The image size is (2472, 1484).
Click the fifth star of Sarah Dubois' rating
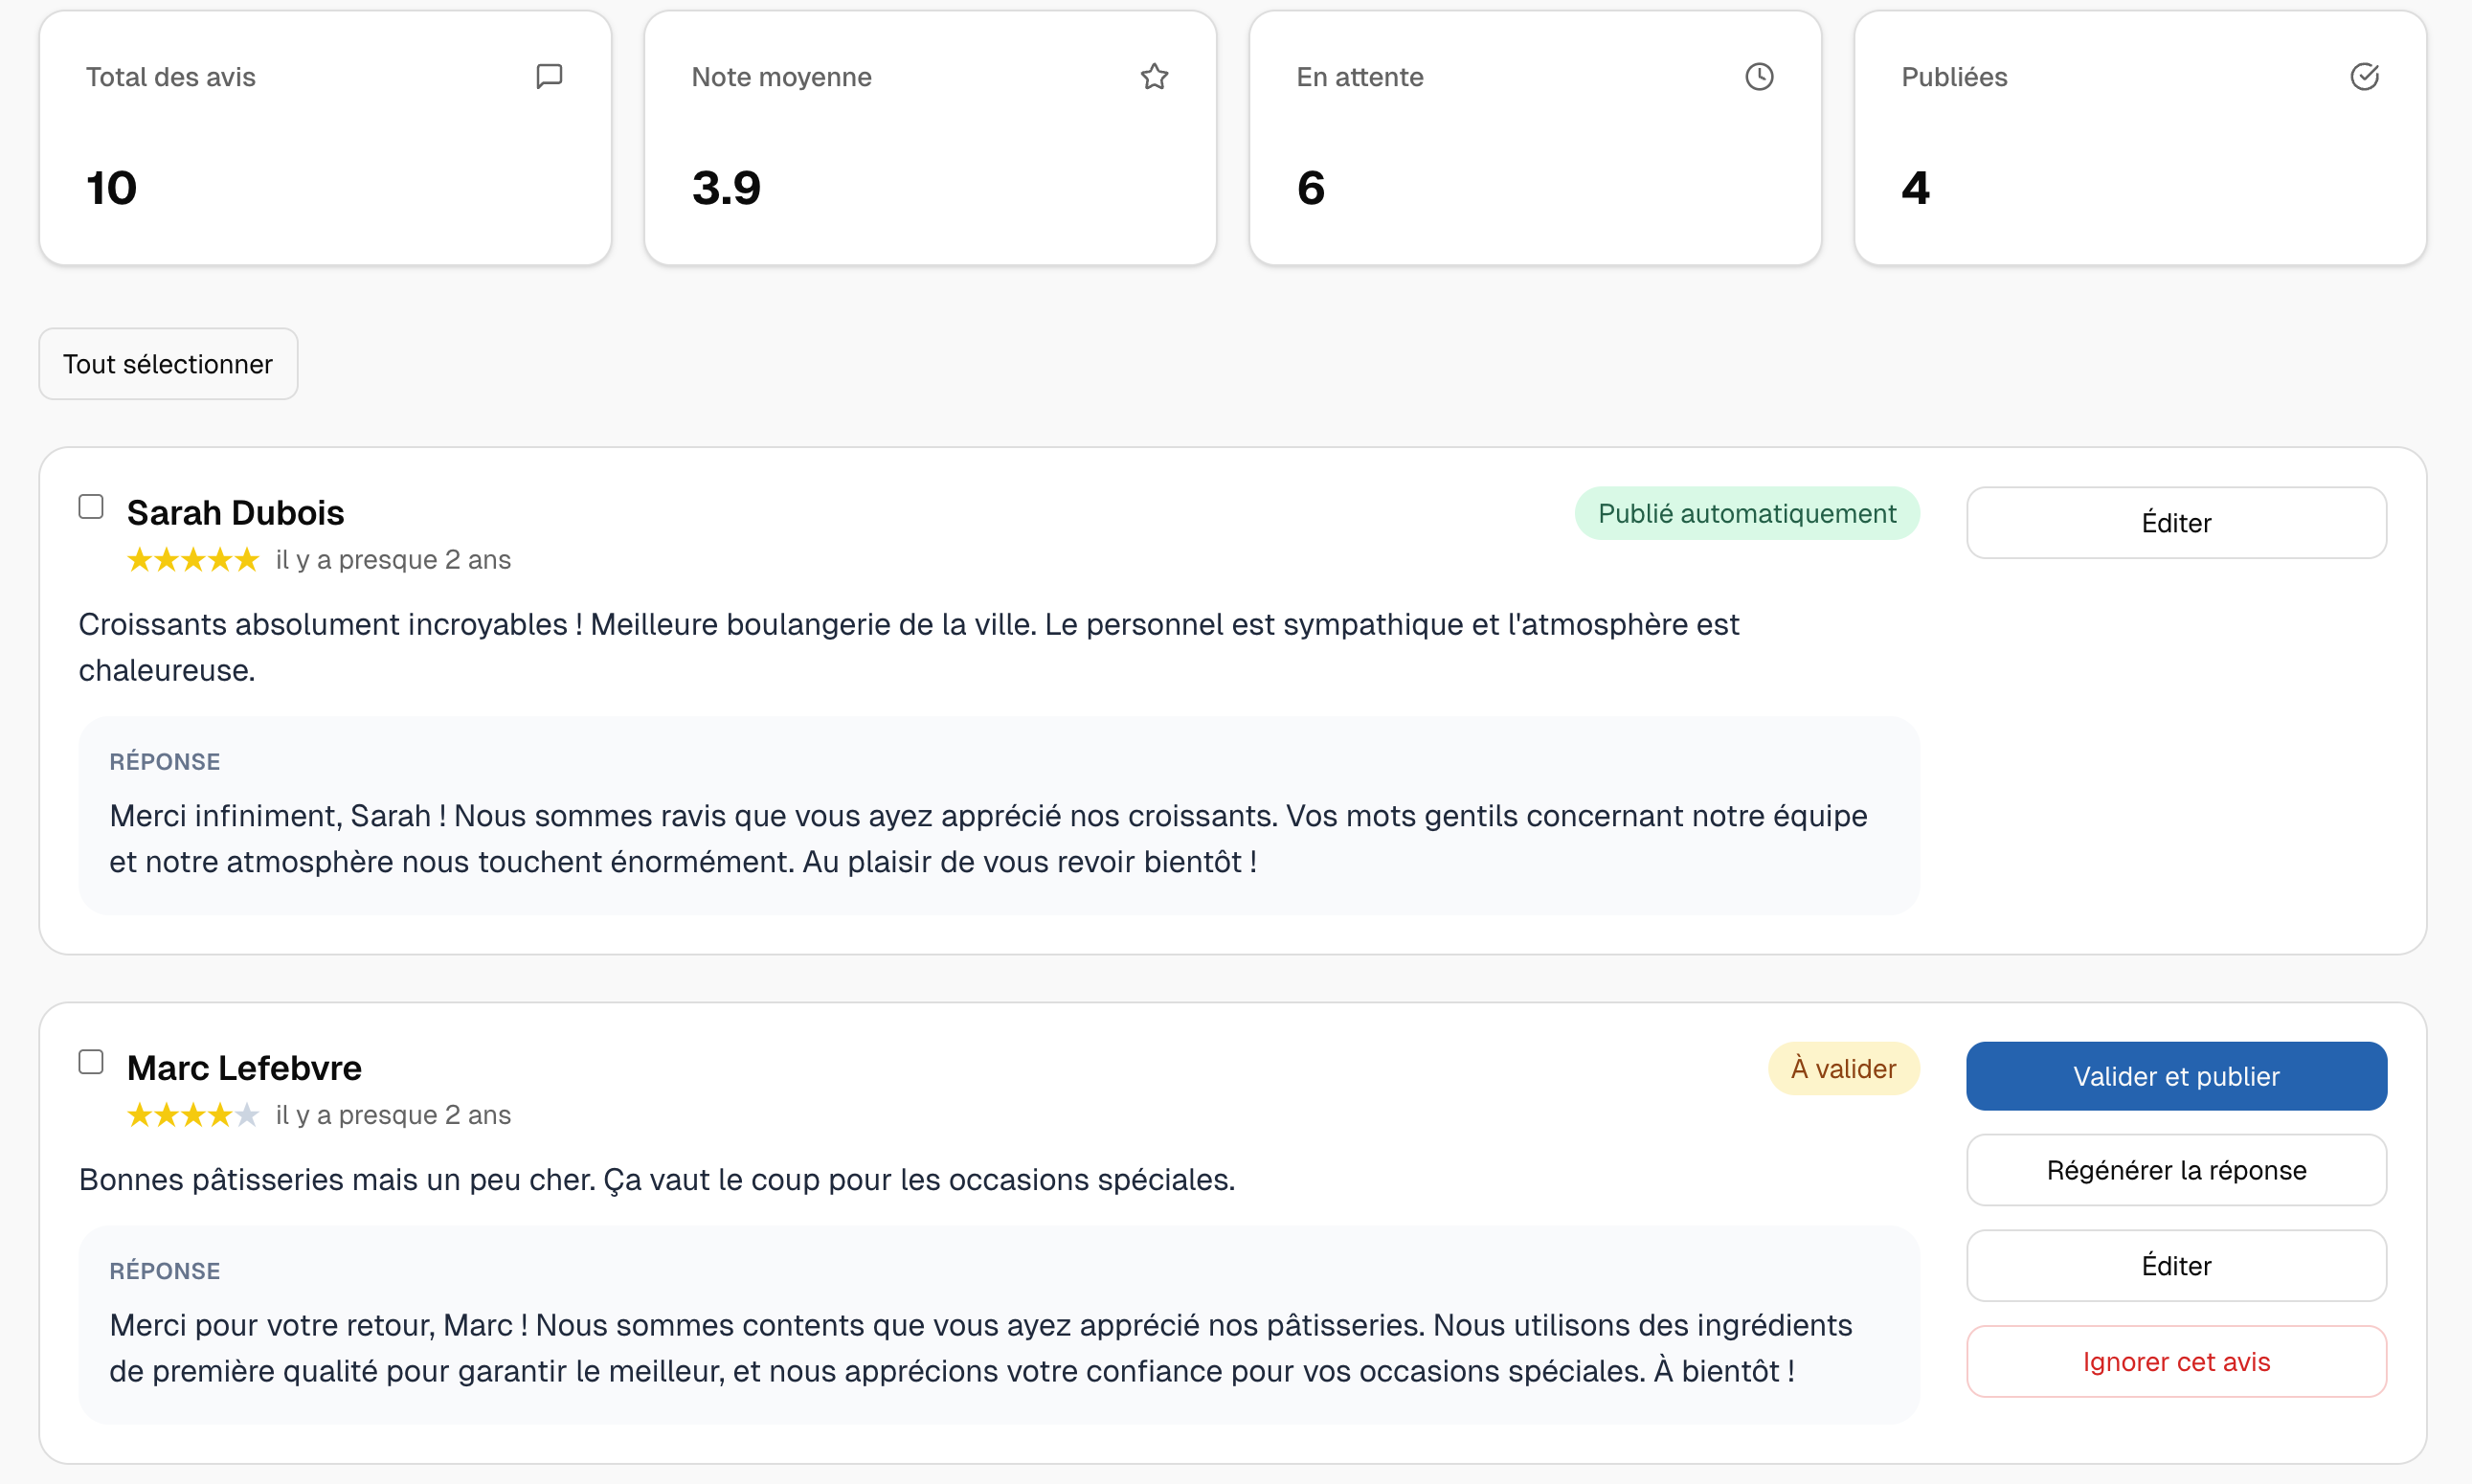pyautogui.click(x=248, y=560)
